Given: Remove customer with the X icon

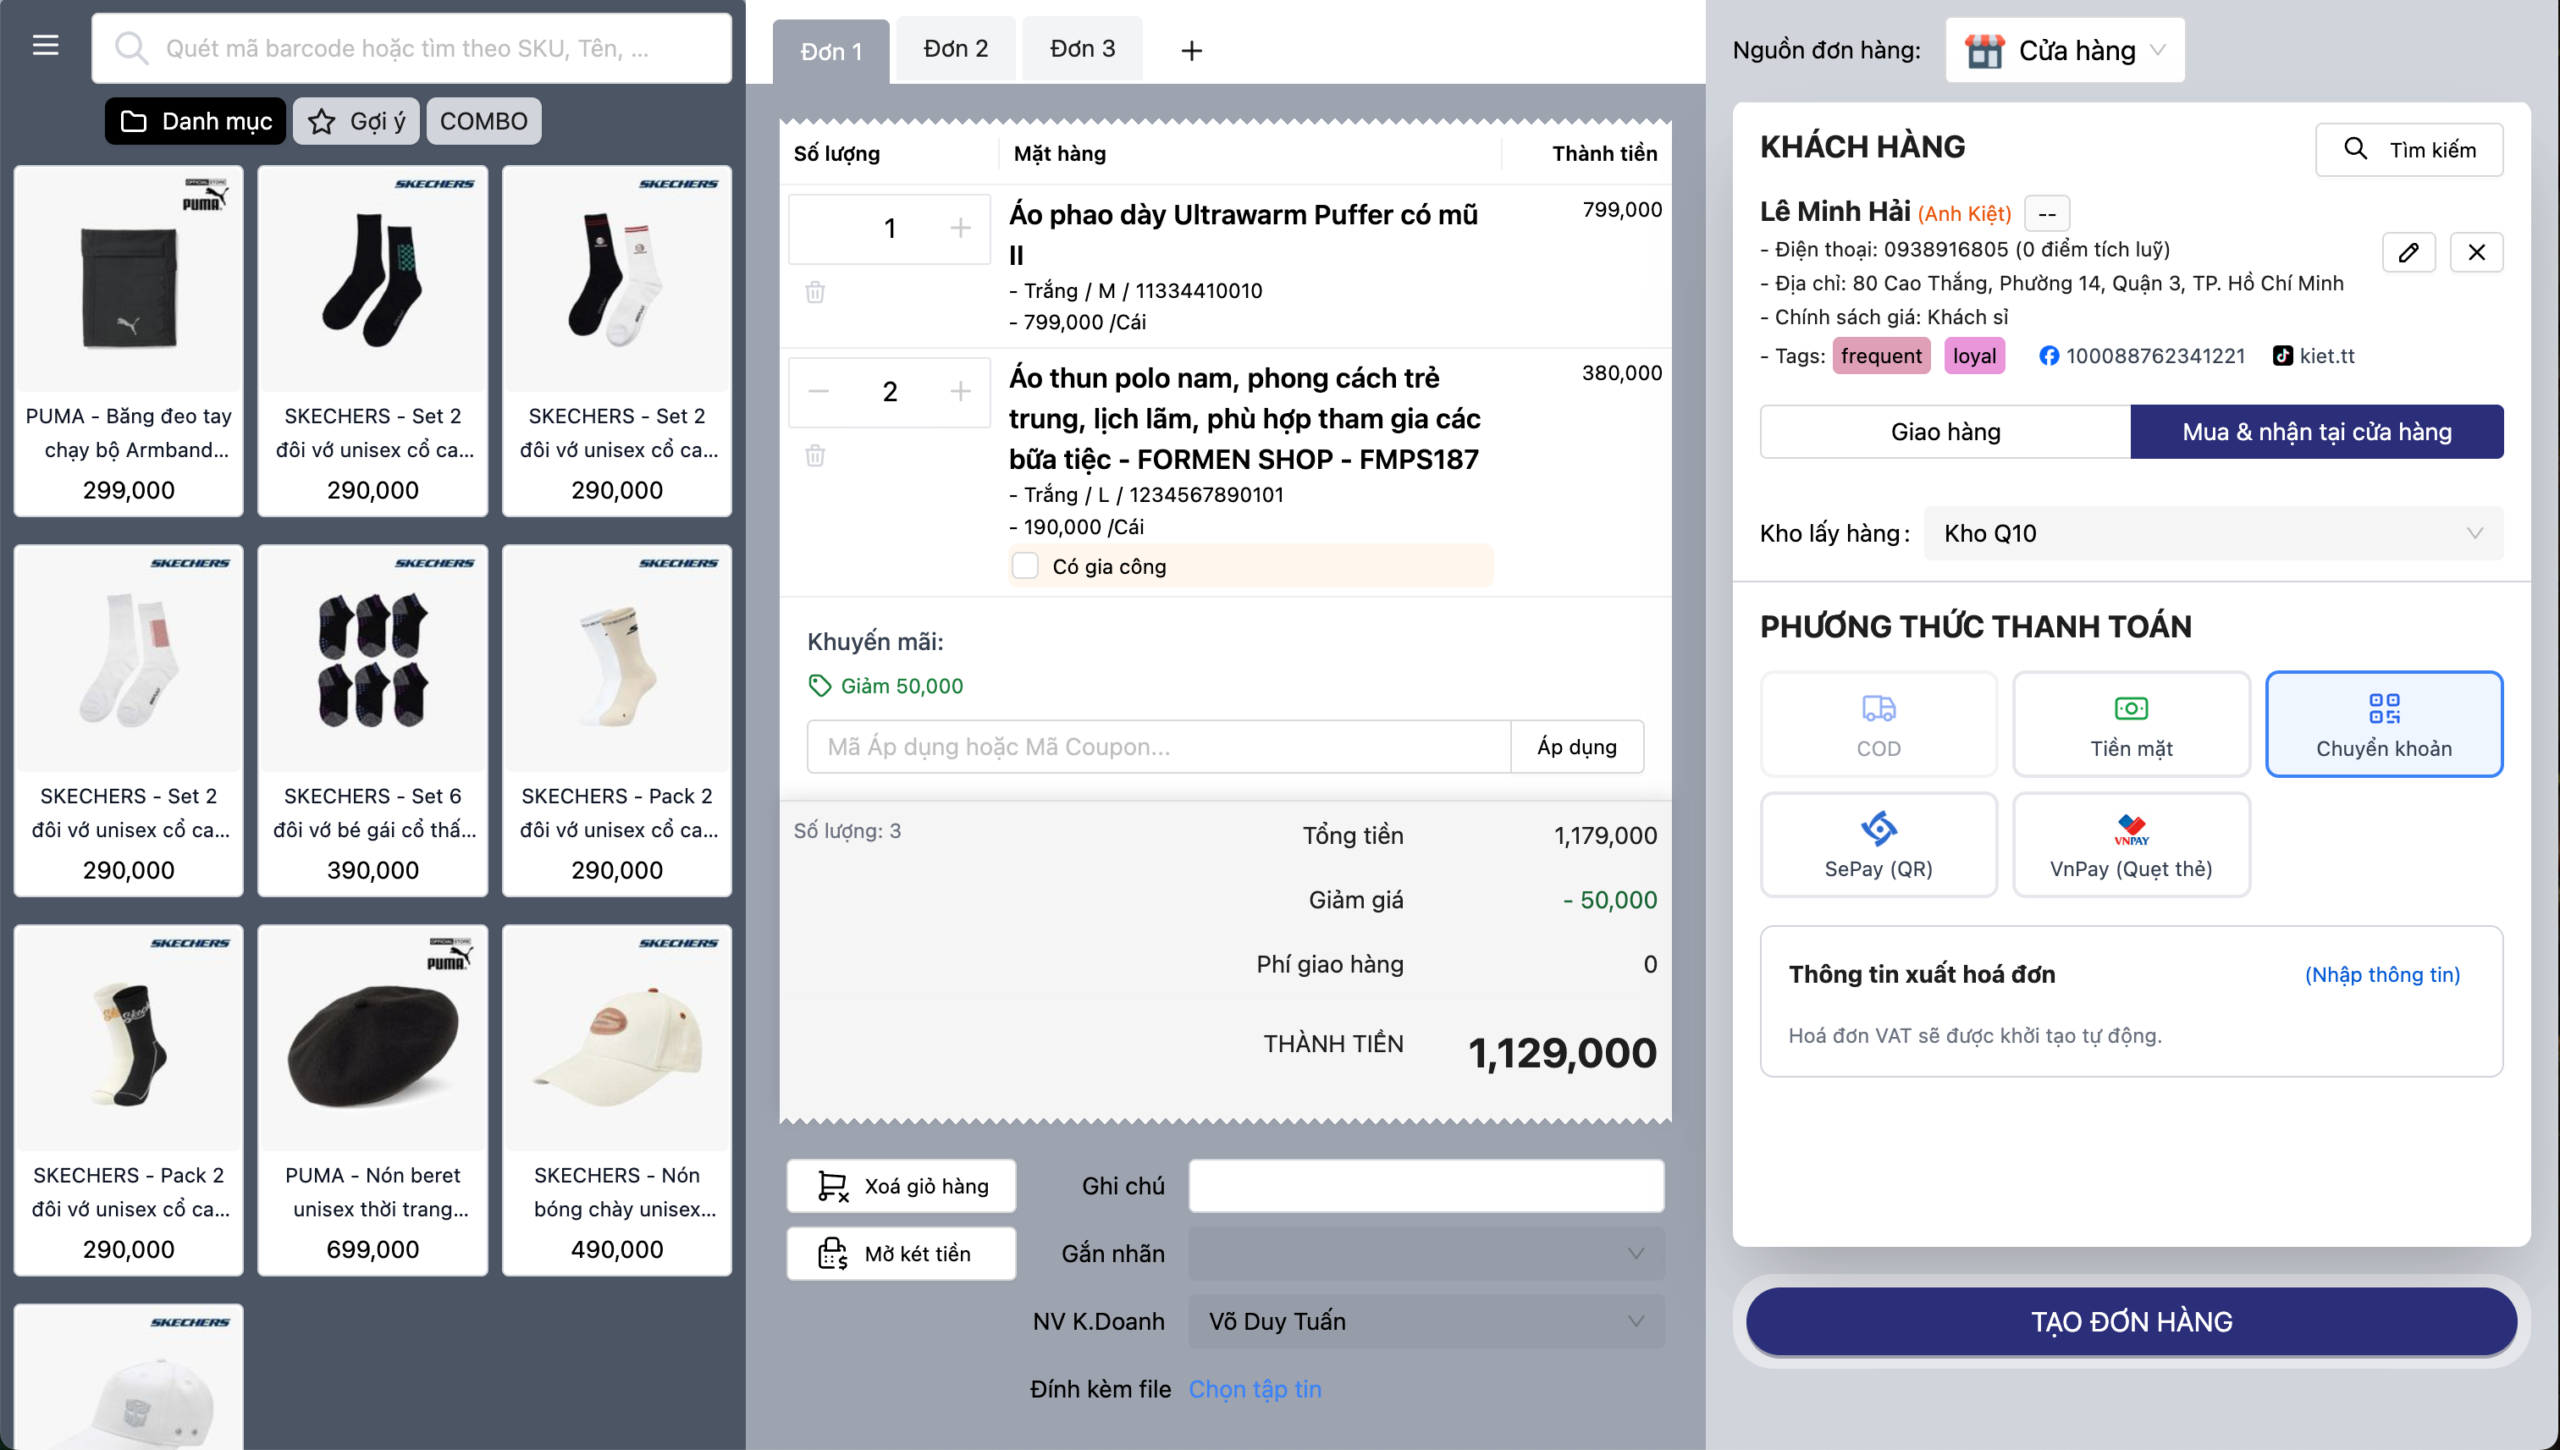Looking at the screenshot, I should point(2476,252).
